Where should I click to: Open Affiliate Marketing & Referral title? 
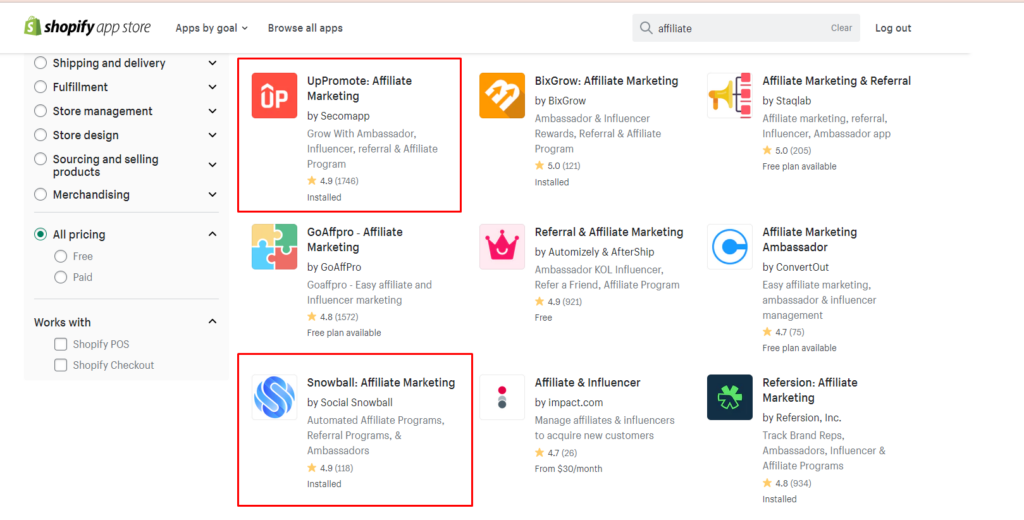tap(837, 81)
